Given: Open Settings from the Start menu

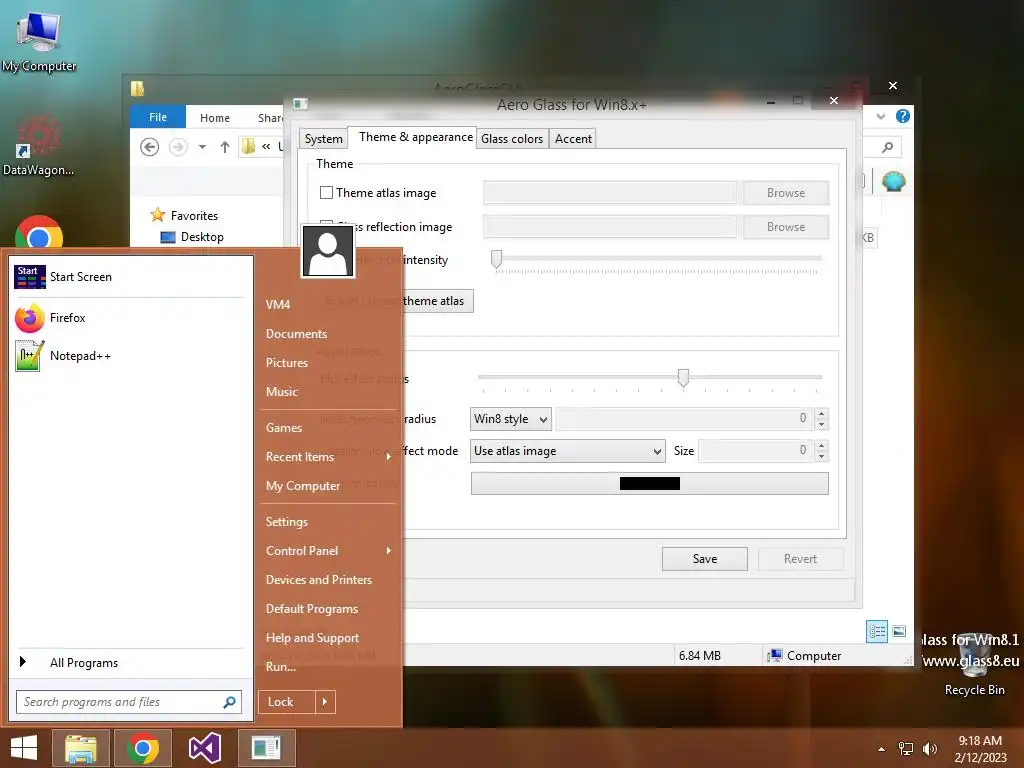Looking at the screenshot, I should pos(287,522).
